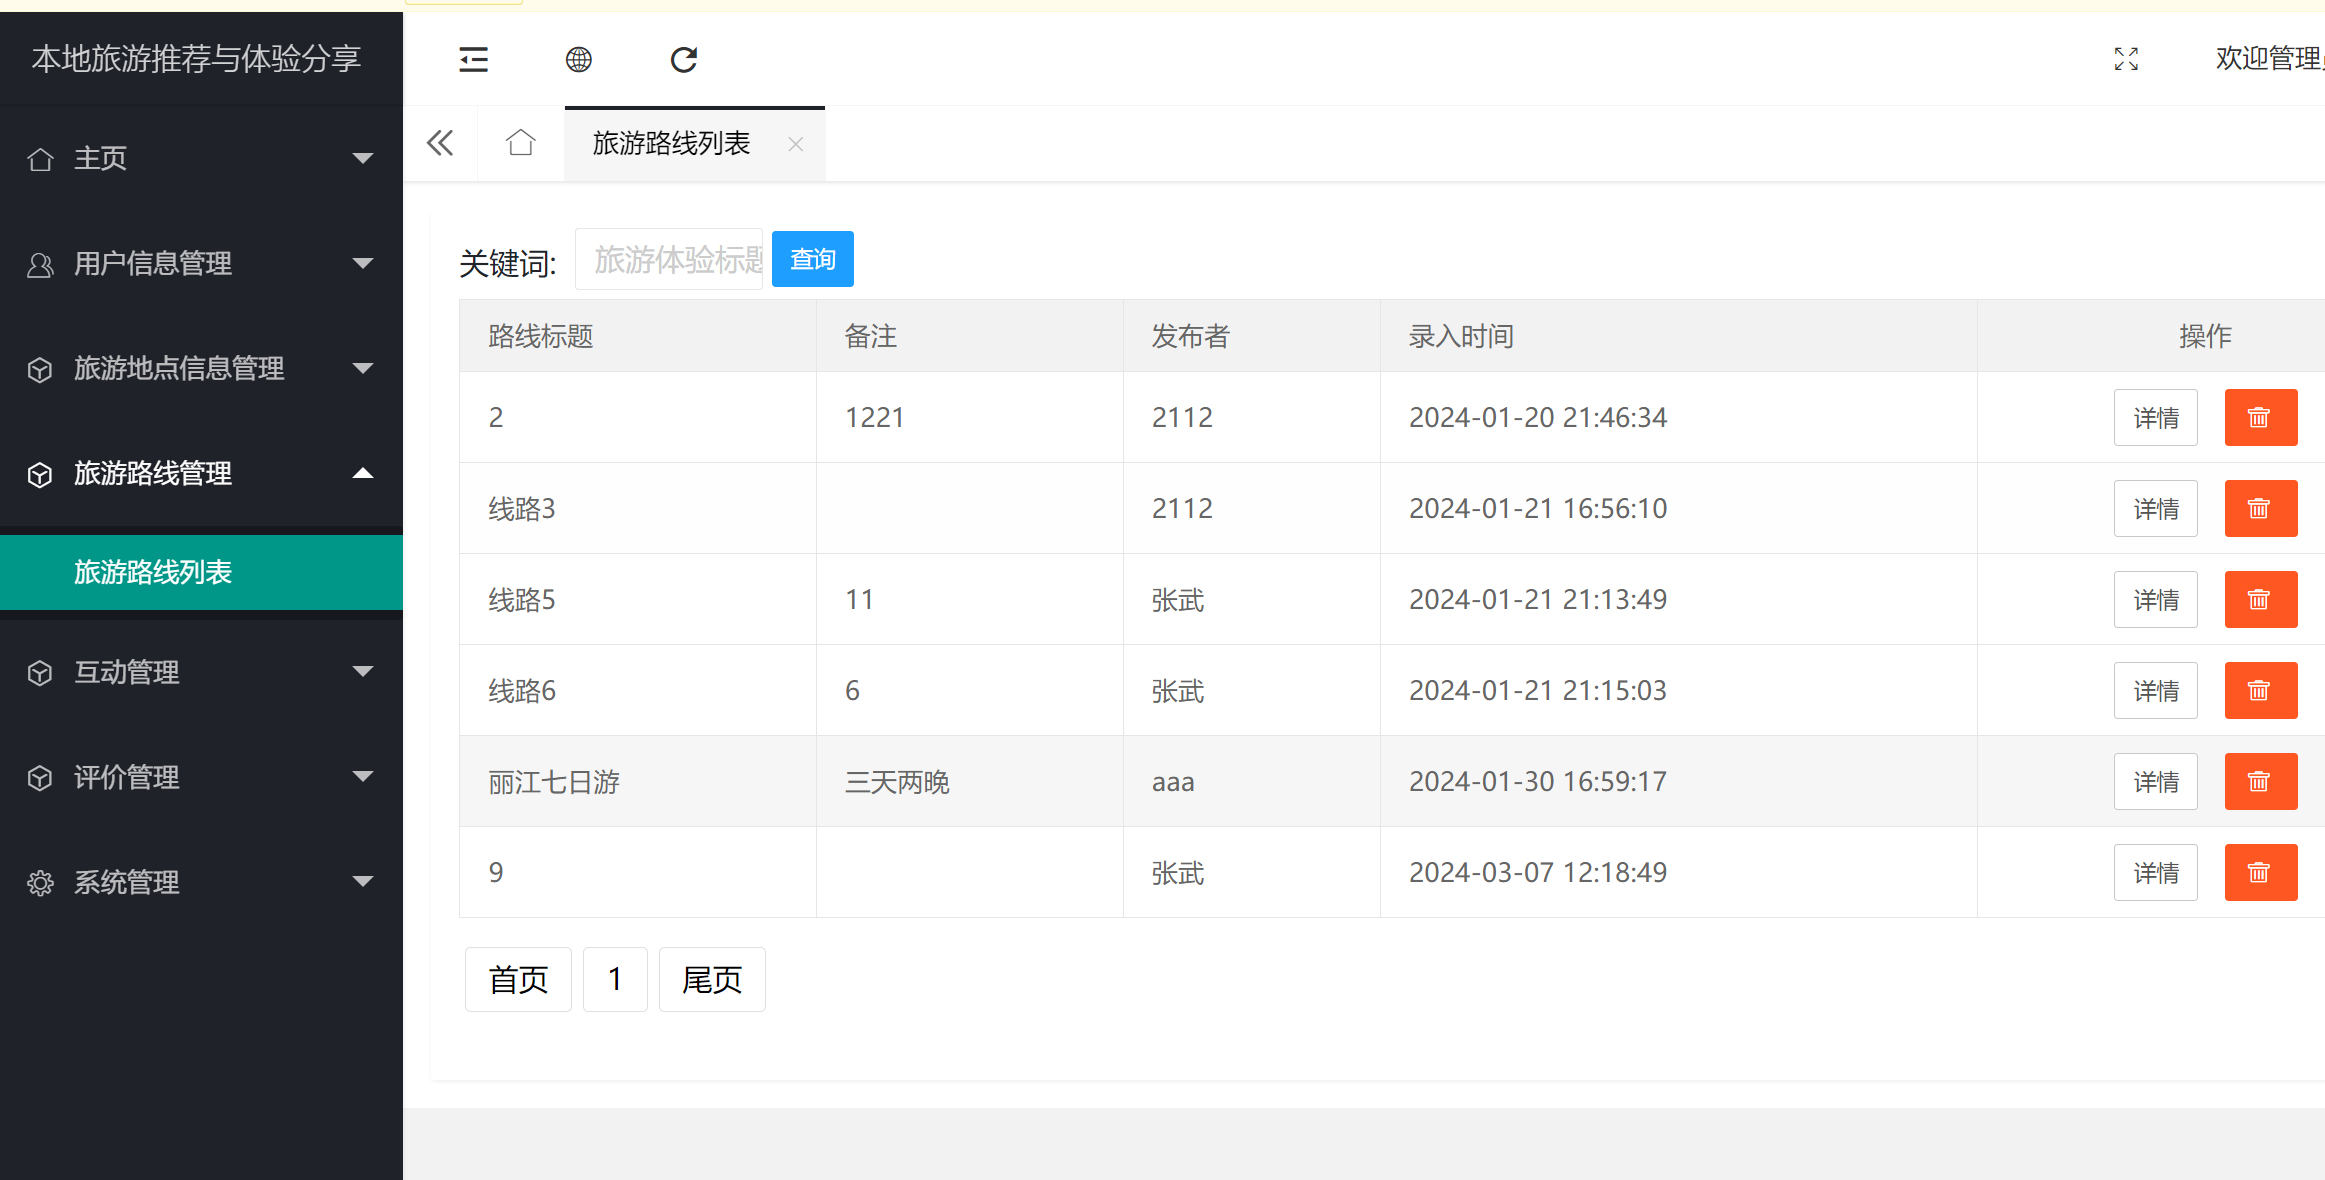
Task: Delete the row published 2024-03-07
Action: [2260, 873]
